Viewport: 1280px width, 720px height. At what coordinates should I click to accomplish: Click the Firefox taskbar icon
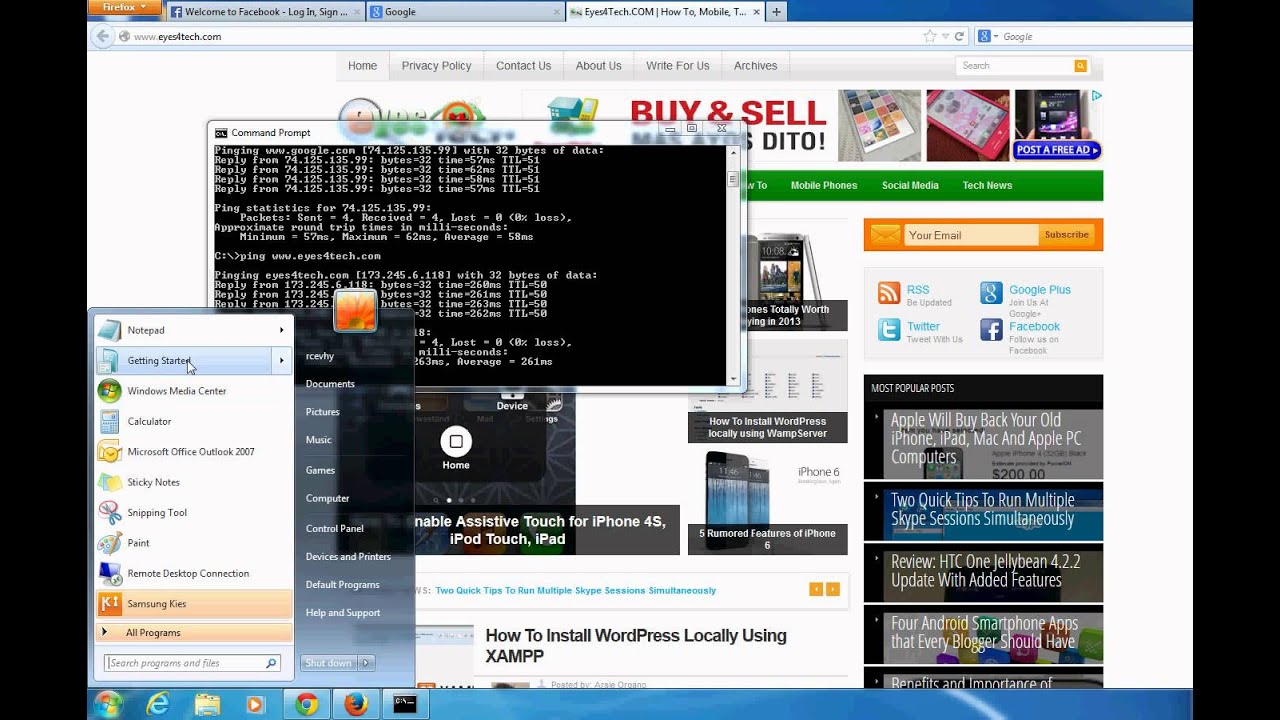(x=355, y=704)
